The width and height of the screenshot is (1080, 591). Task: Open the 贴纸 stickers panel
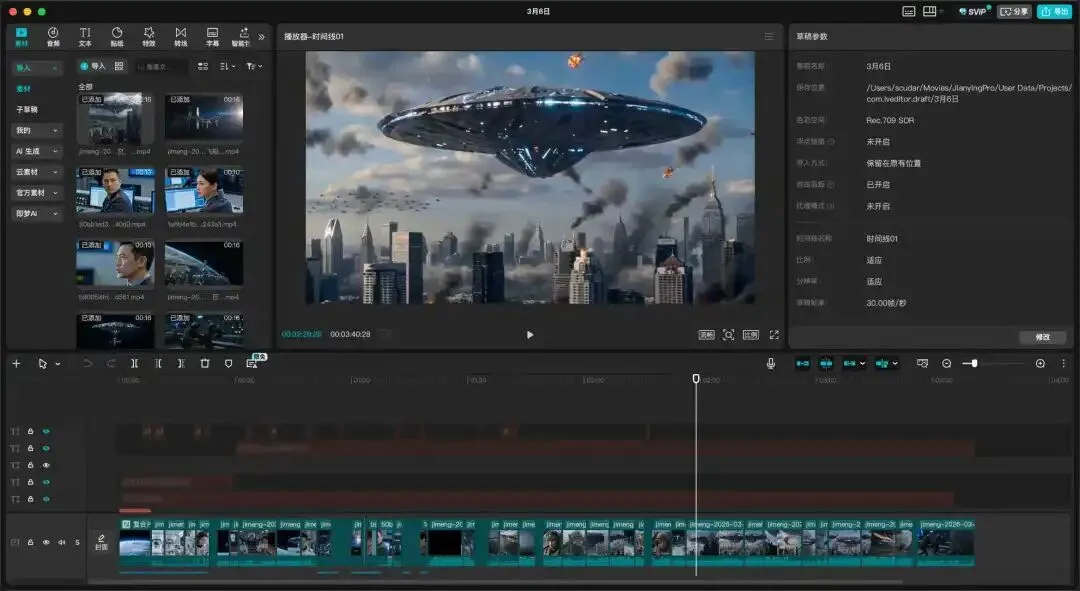click(117, 37)
